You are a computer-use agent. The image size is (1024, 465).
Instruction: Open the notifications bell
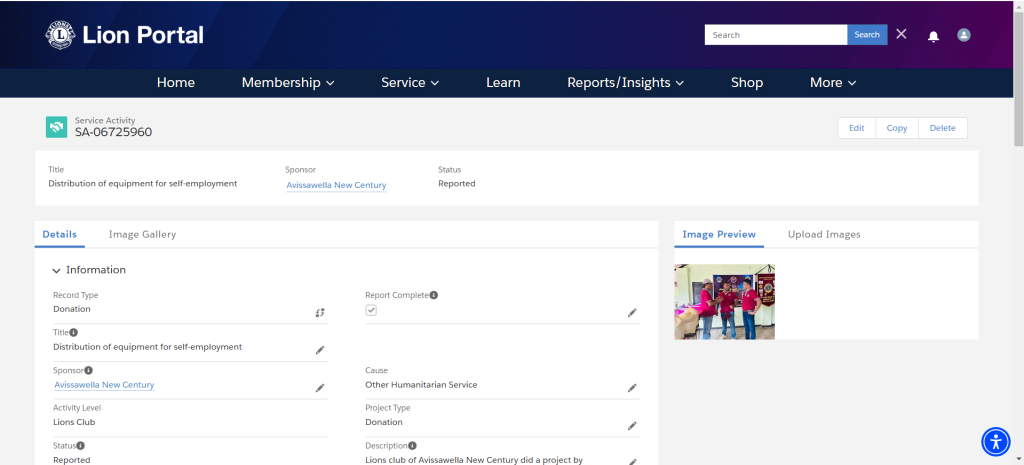click(933, 36)
